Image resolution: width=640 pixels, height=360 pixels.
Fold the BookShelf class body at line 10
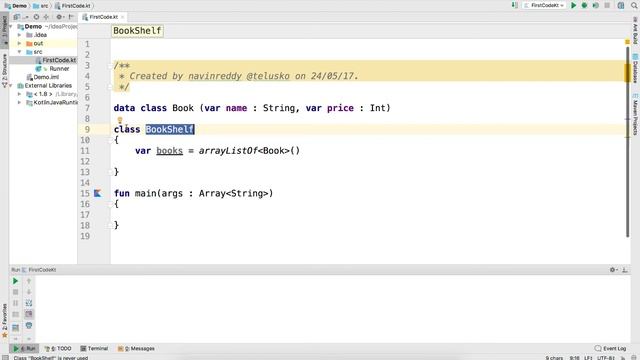click(110, 140)
